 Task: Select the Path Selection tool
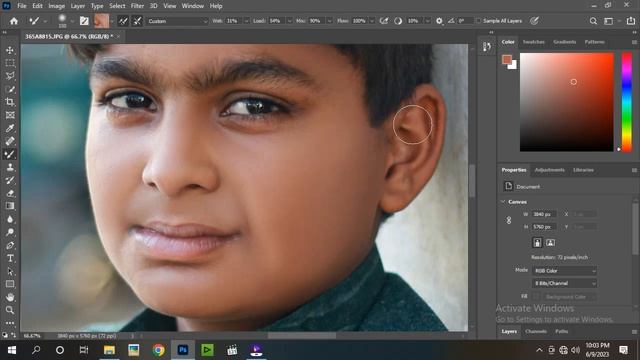point(10,271)
